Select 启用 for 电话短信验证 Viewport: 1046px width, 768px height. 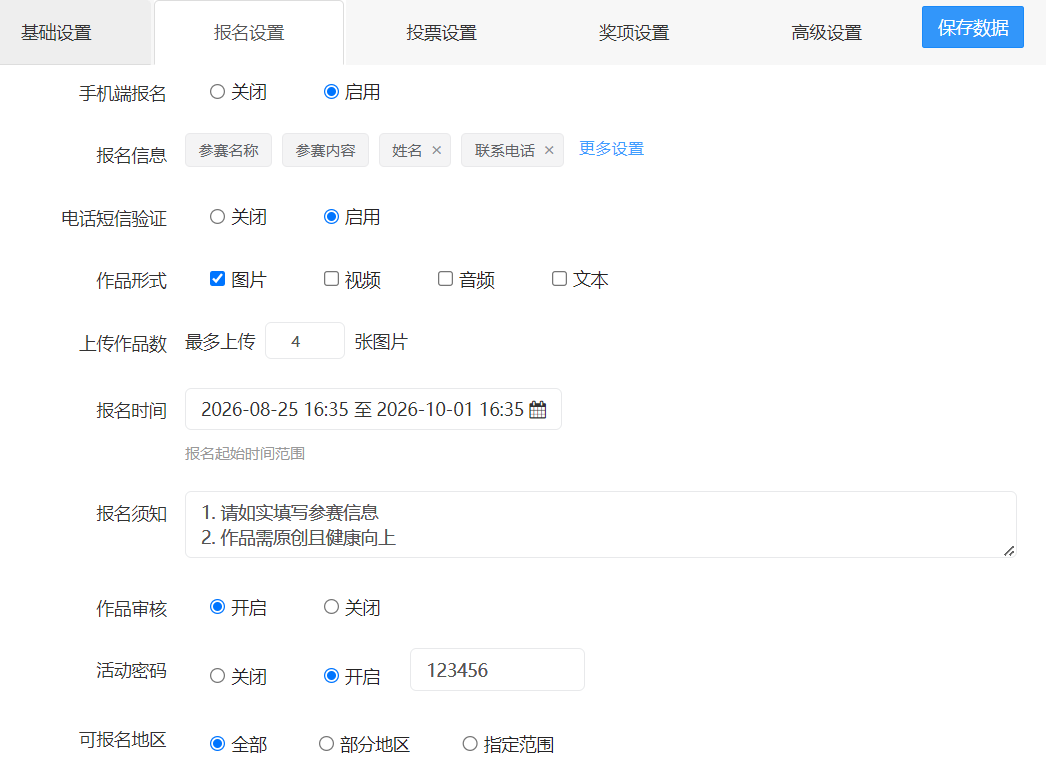point(332,217)
